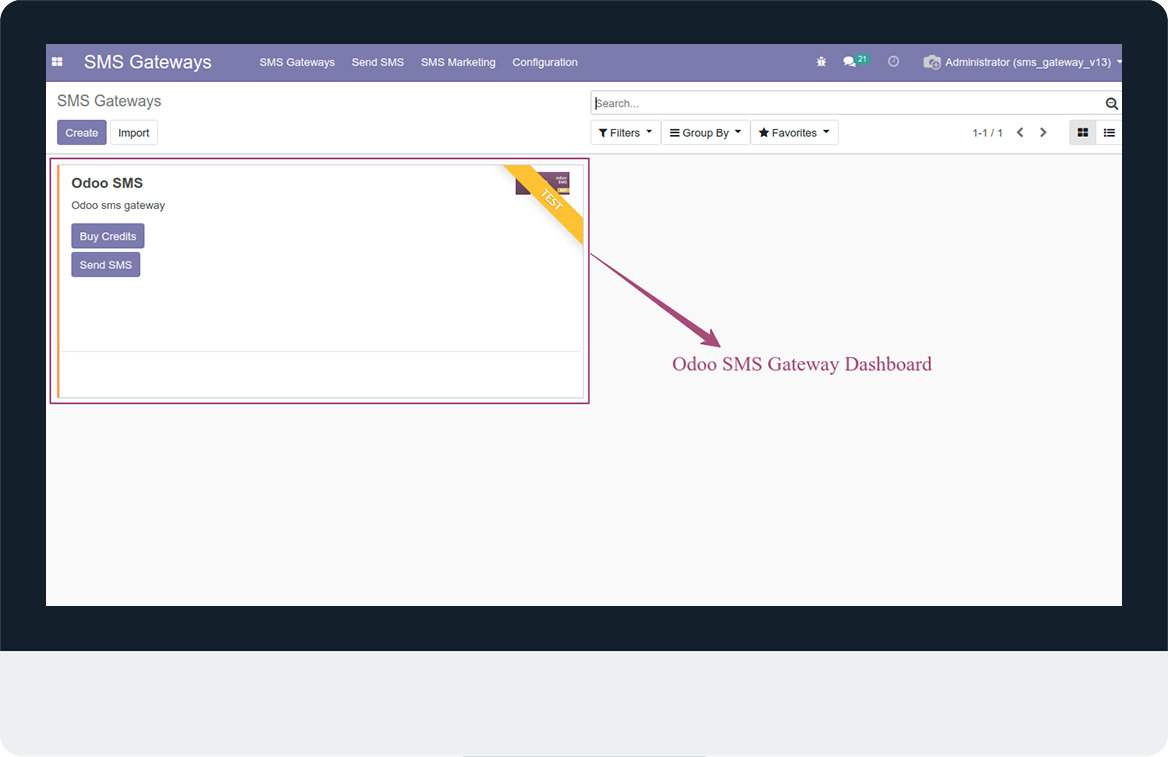Image resolution: width=1168 pixels, height=757 pixels.
Task: Click Buy Credits on Odoo SMS card
Action: tap(108, 236)
